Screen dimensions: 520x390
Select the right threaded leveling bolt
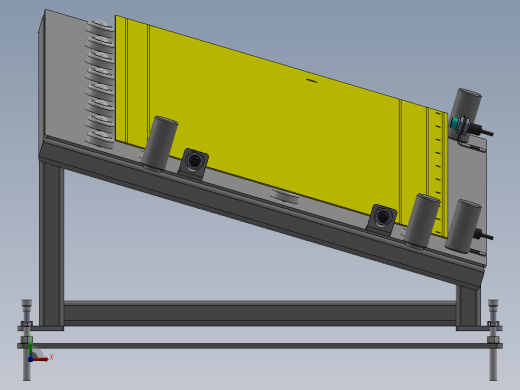point(493,339)
